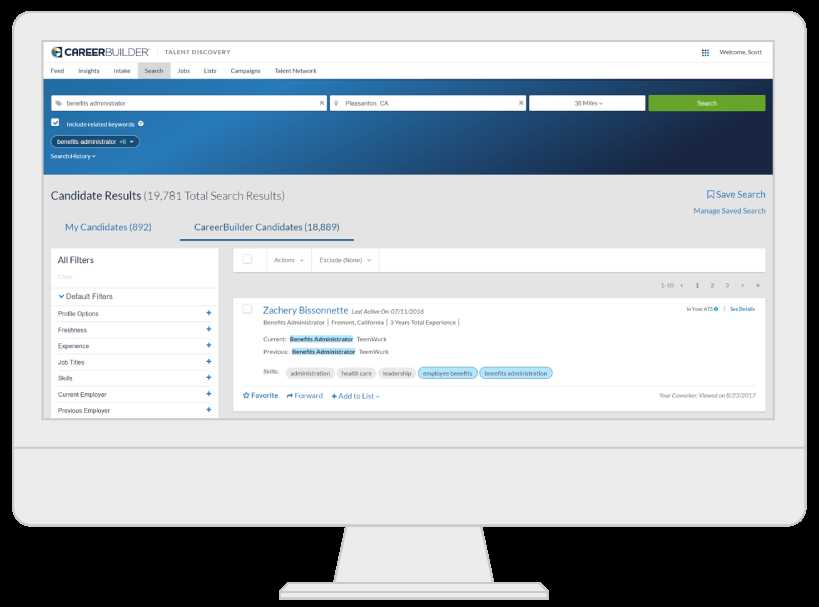Click the Forward arrow icon on Zachery's card
This screenshot has height=607, width=819.
[290, 395]
